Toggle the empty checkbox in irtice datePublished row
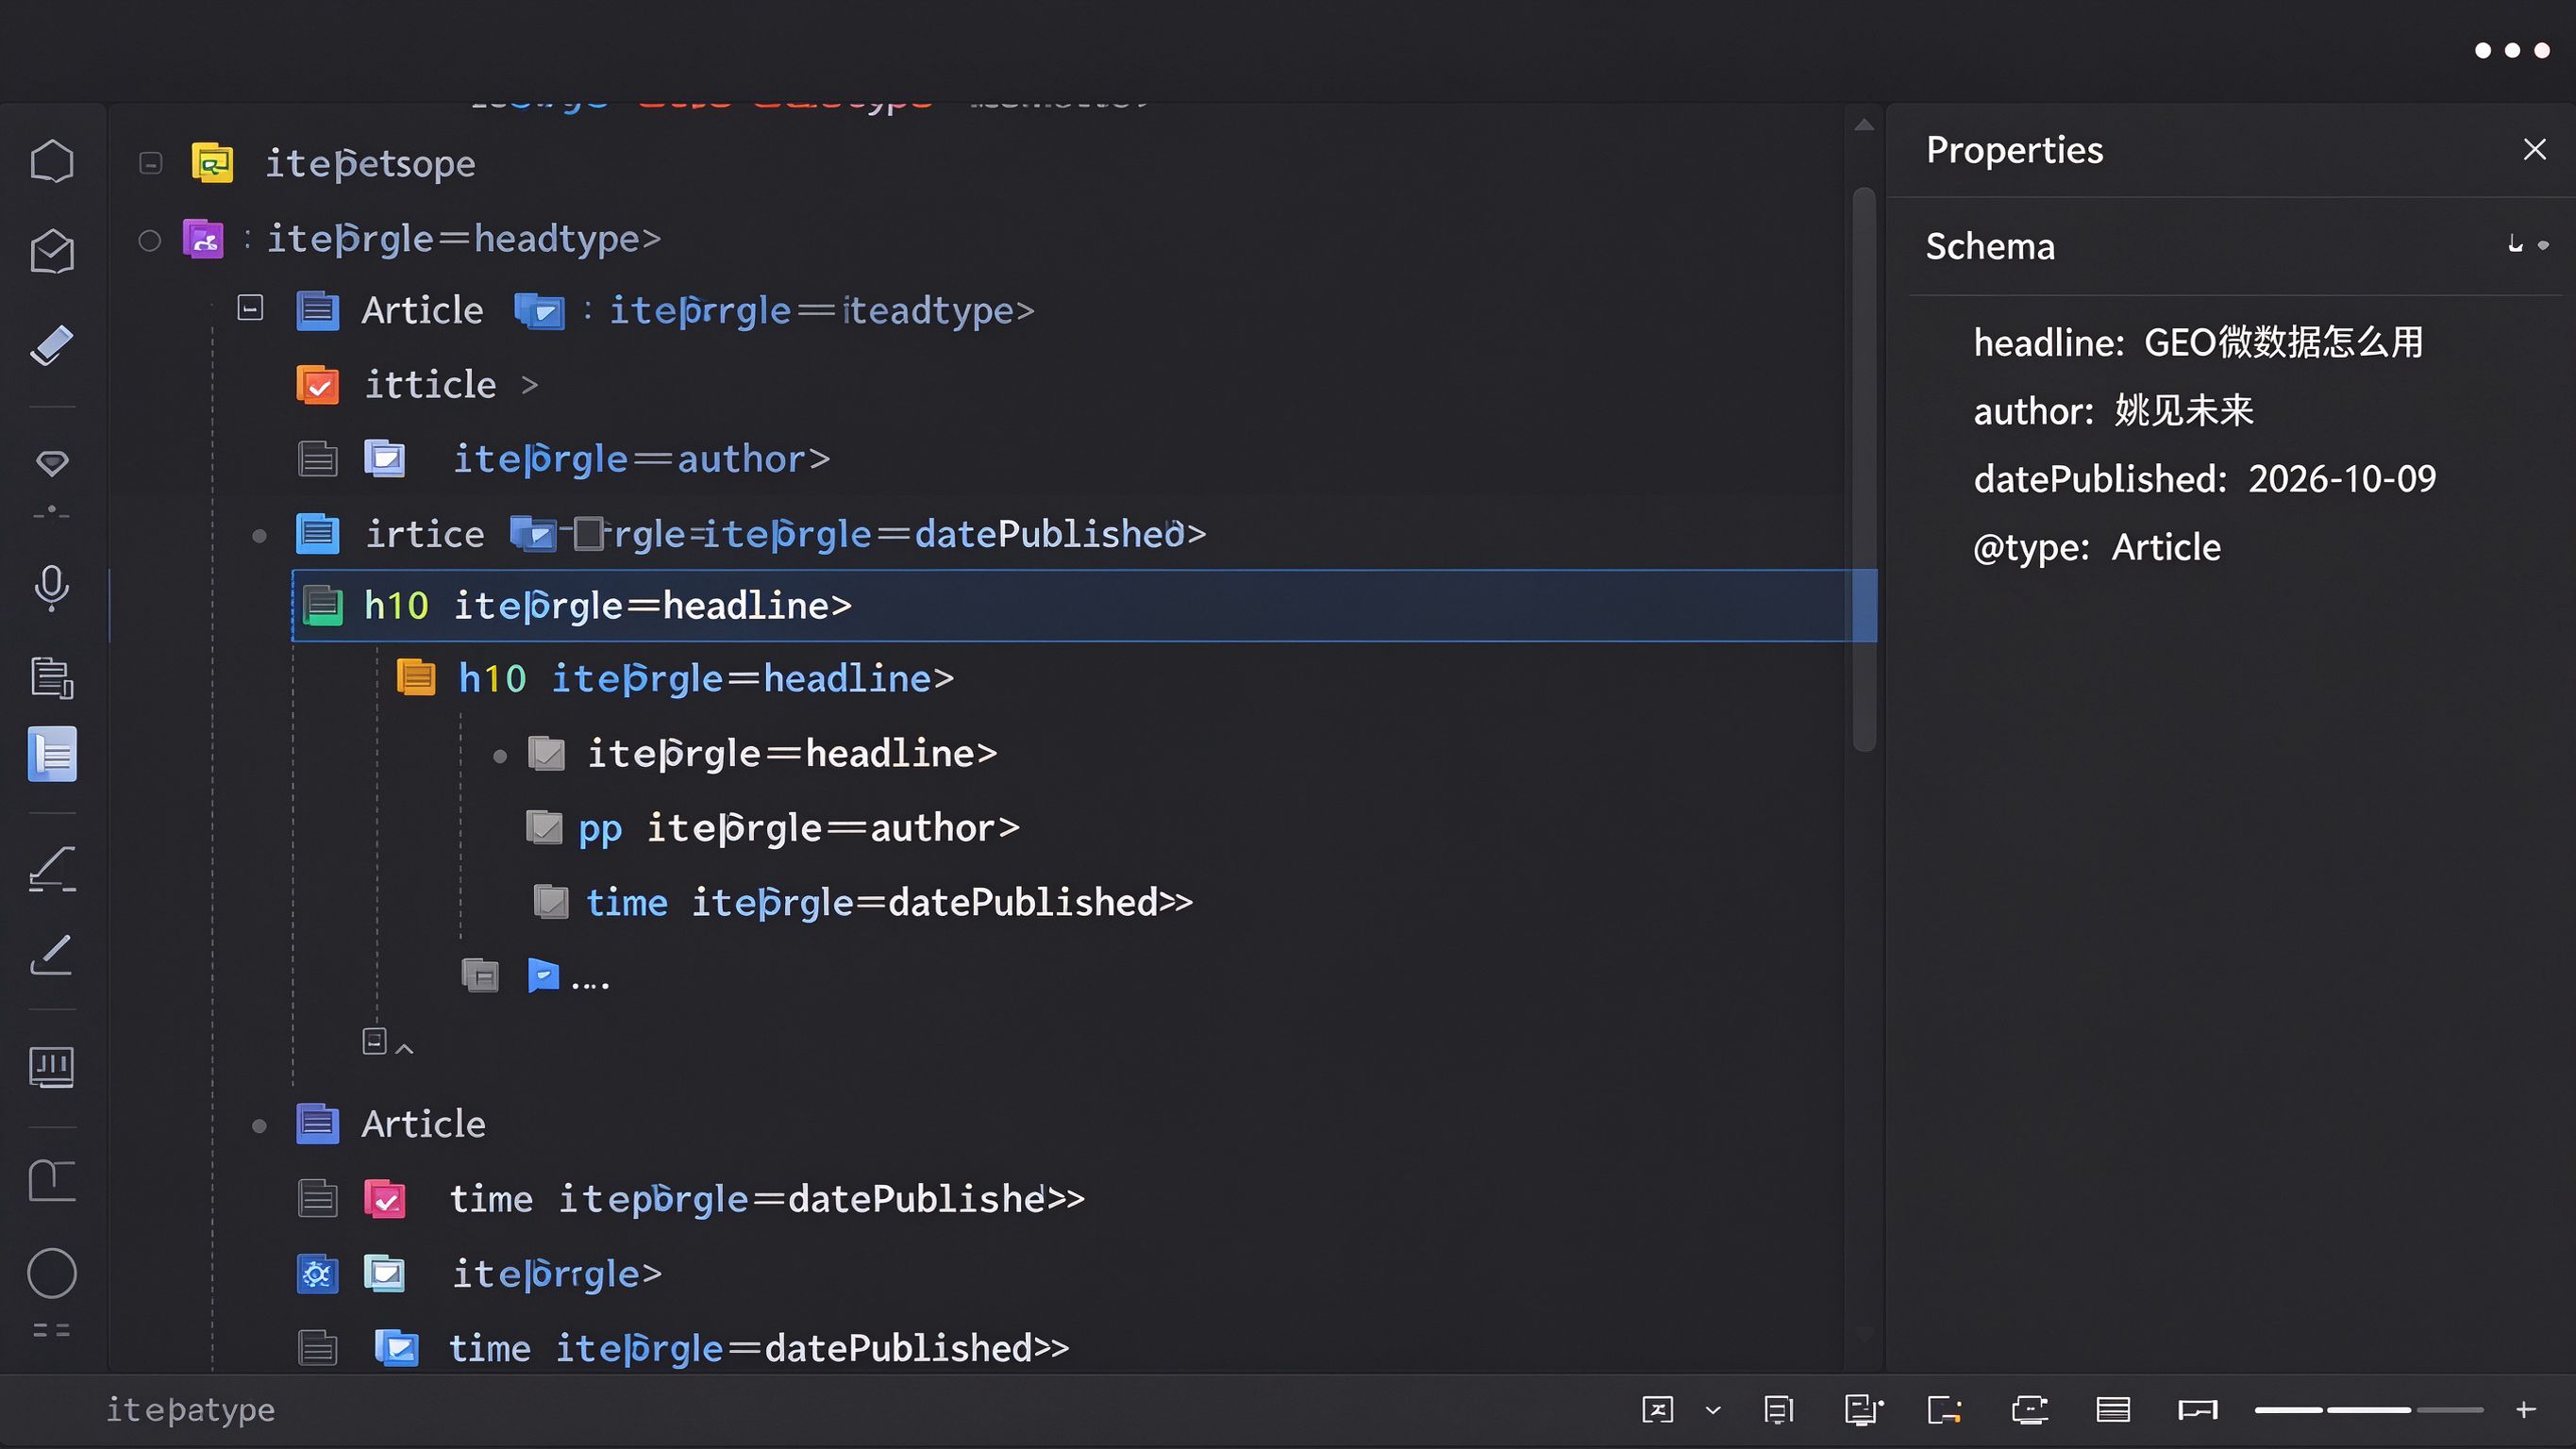Screen dimensions: 2576x1449 589,534
